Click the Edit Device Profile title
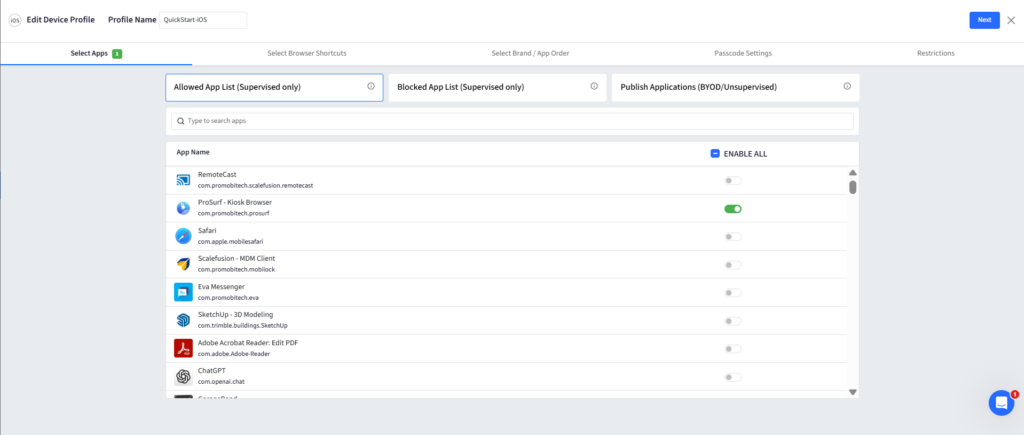Viewport: 1024px width, 435px height. pos(61,20)
